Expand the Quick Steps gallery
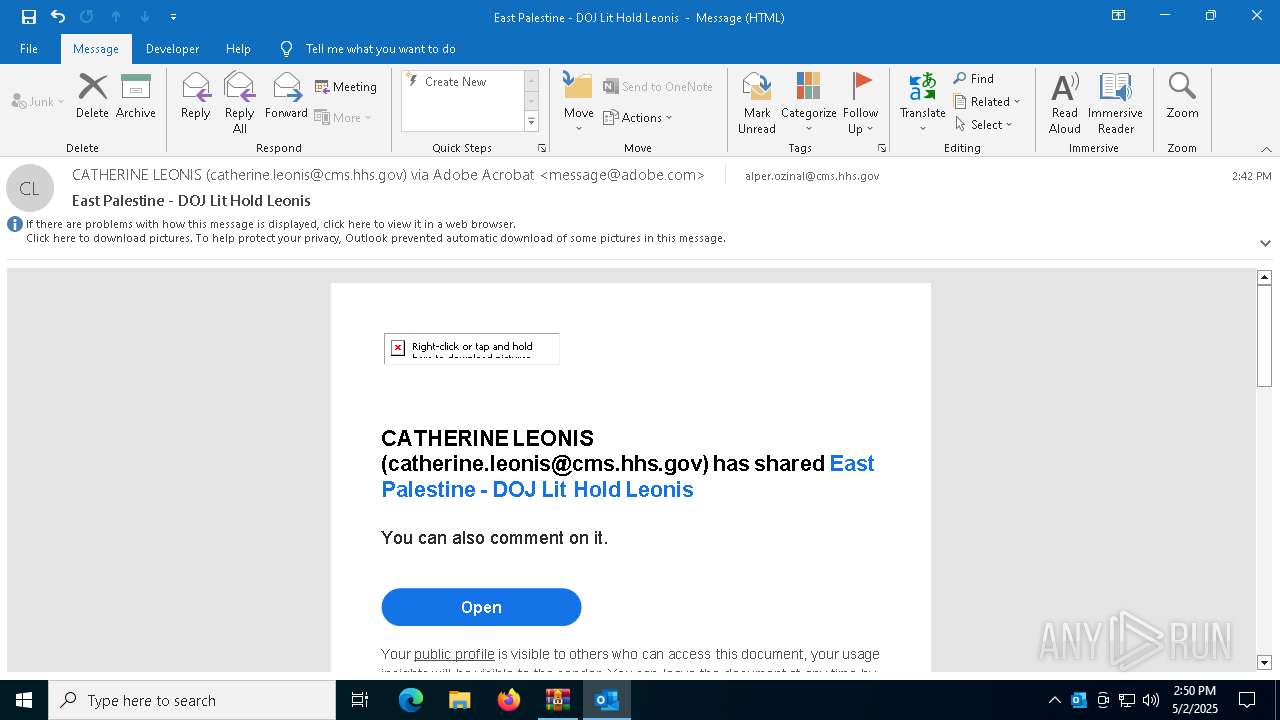 click(x=531, y=122)
